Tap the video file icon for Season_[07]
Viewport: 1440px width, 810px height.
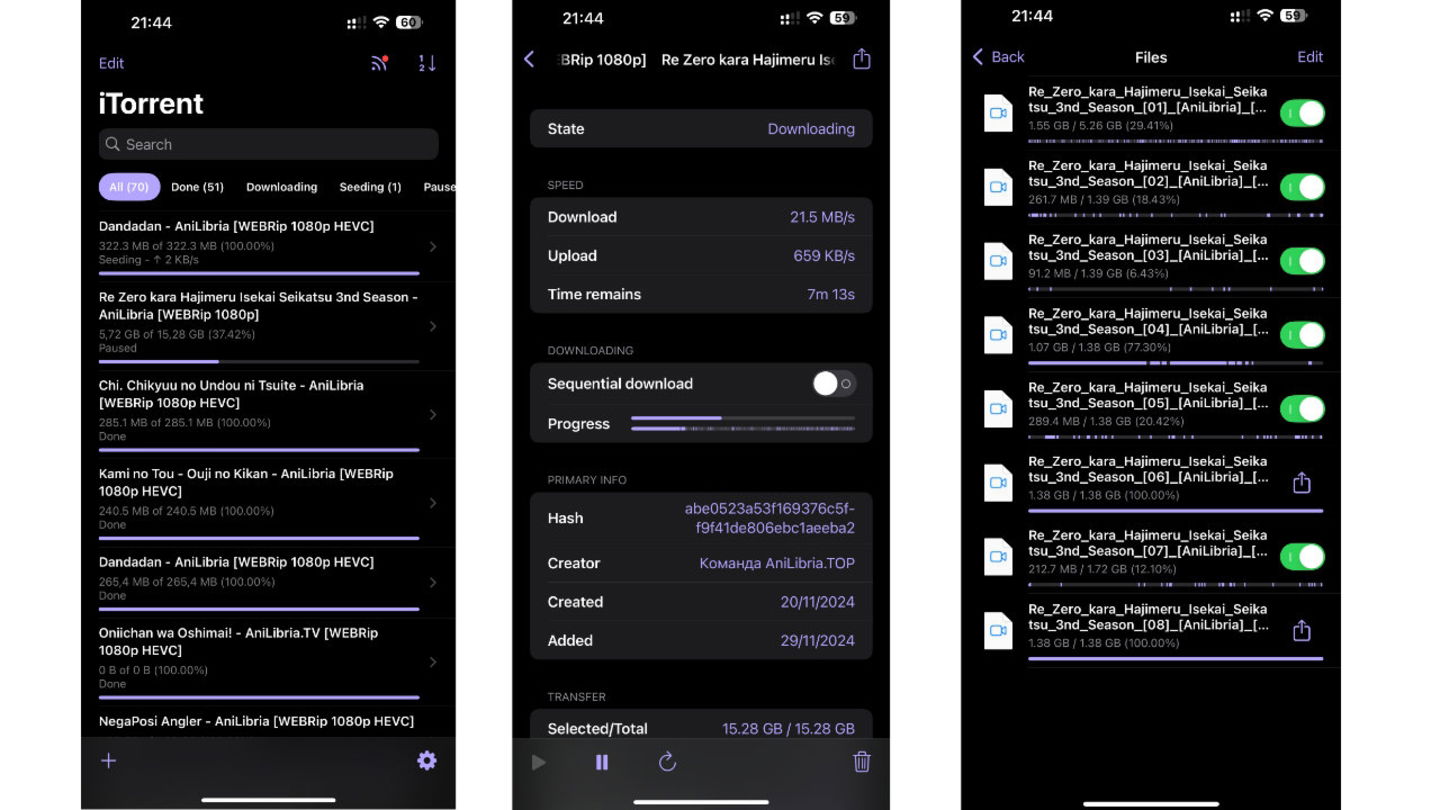tap(998, 557)
